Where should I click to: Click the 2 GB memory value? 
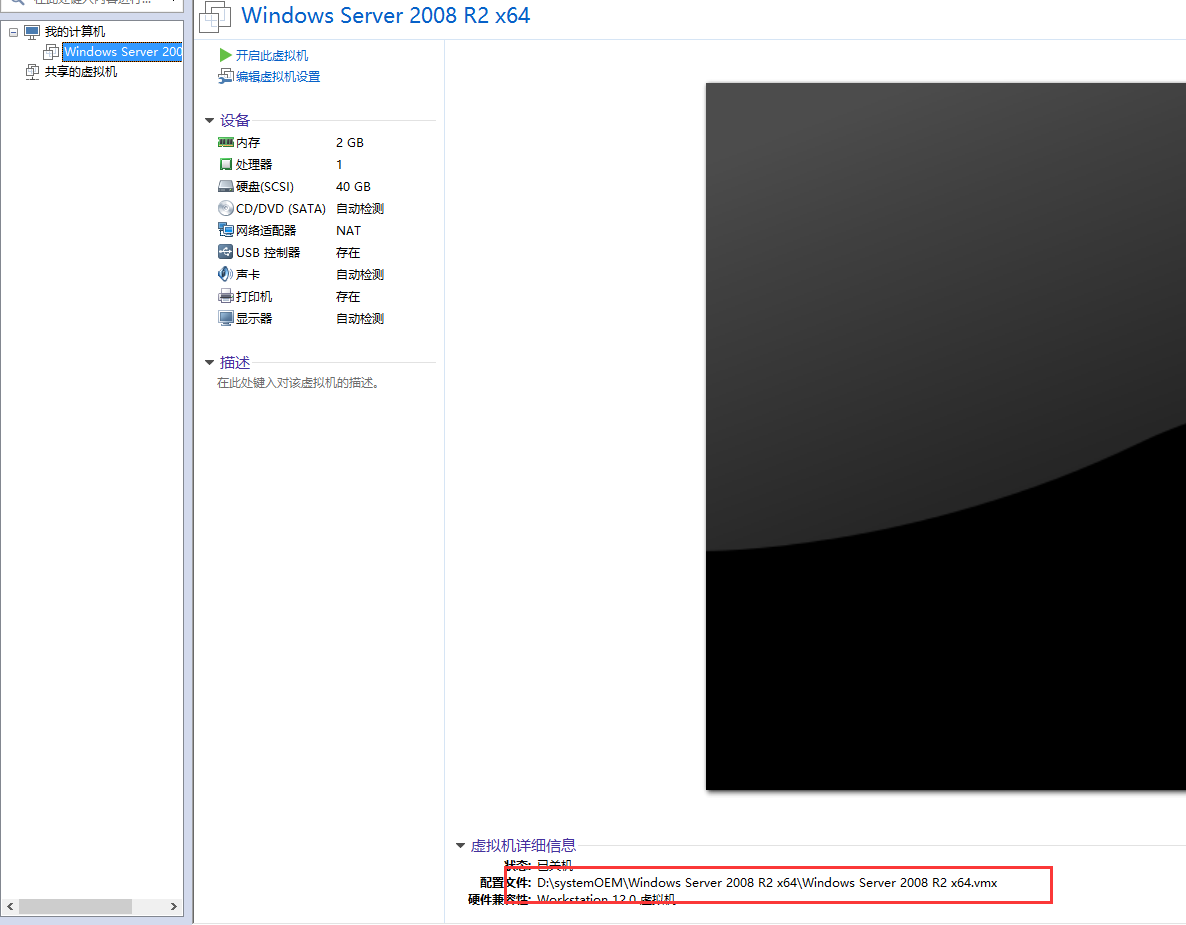click(x=350, y=142)
